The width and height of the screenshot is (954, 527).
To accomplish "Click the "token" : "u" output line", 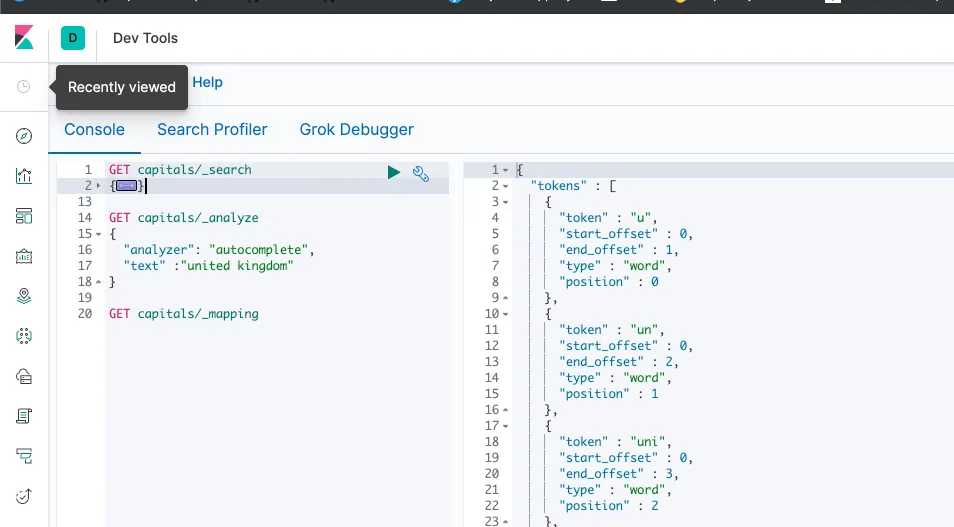I will 608,218.
